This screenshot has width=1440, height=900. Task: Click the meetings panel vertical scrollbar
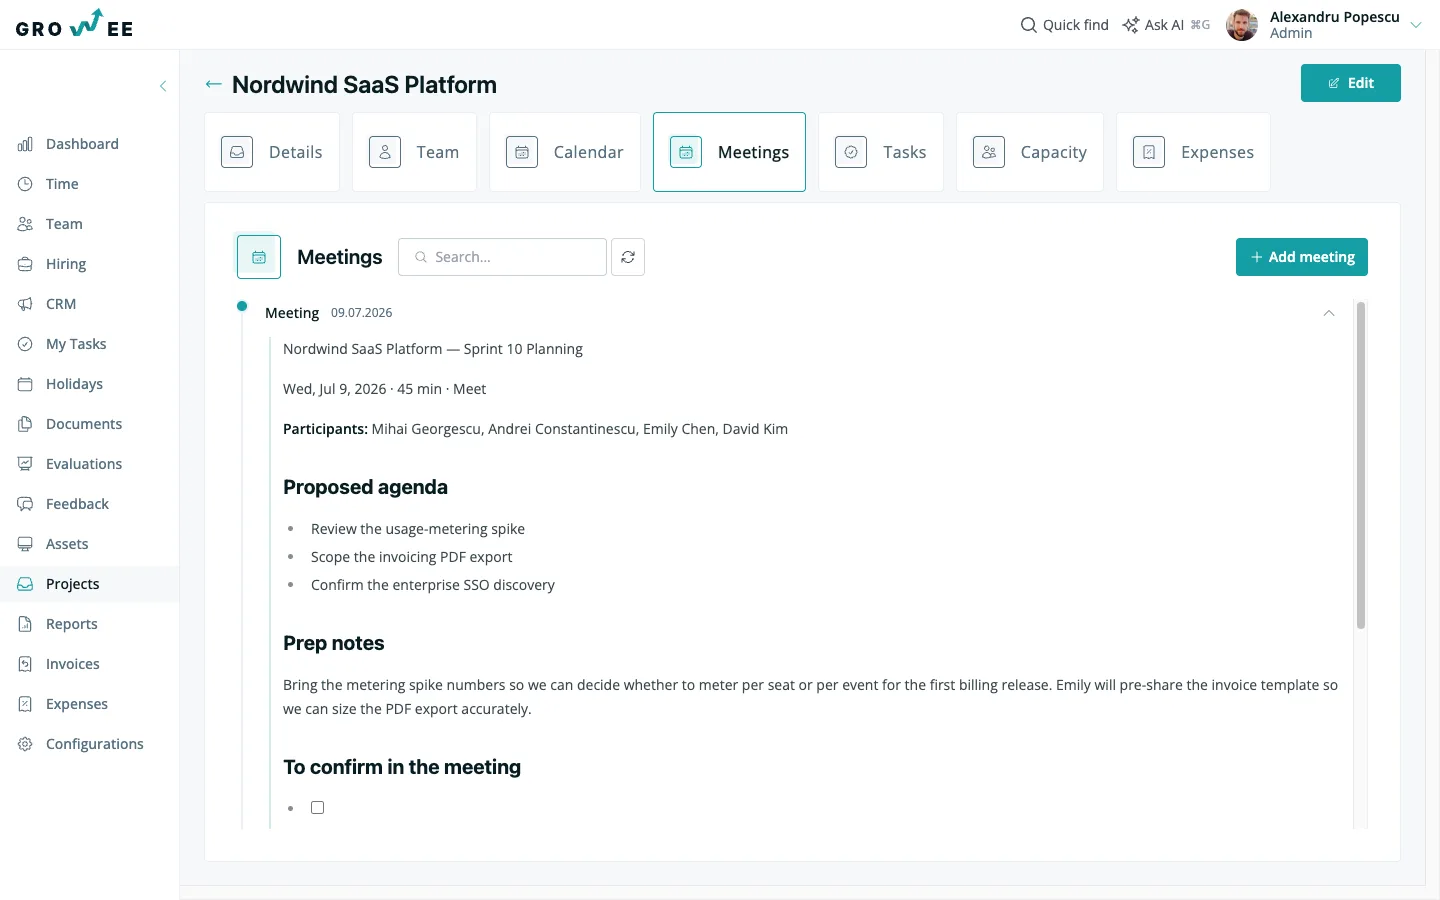tap(1361, 465)
